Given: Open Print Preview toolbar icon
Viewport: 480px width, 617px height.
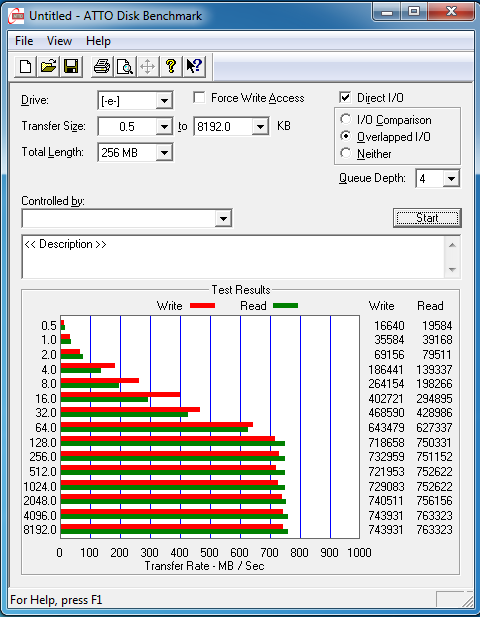Looking at the screenshot, I should click(125, 66).
